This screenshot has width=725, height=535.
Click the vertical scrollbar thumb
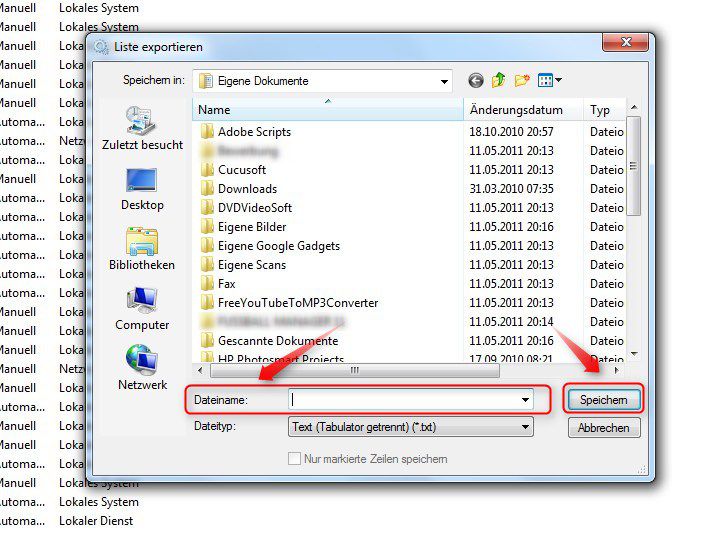634,166
